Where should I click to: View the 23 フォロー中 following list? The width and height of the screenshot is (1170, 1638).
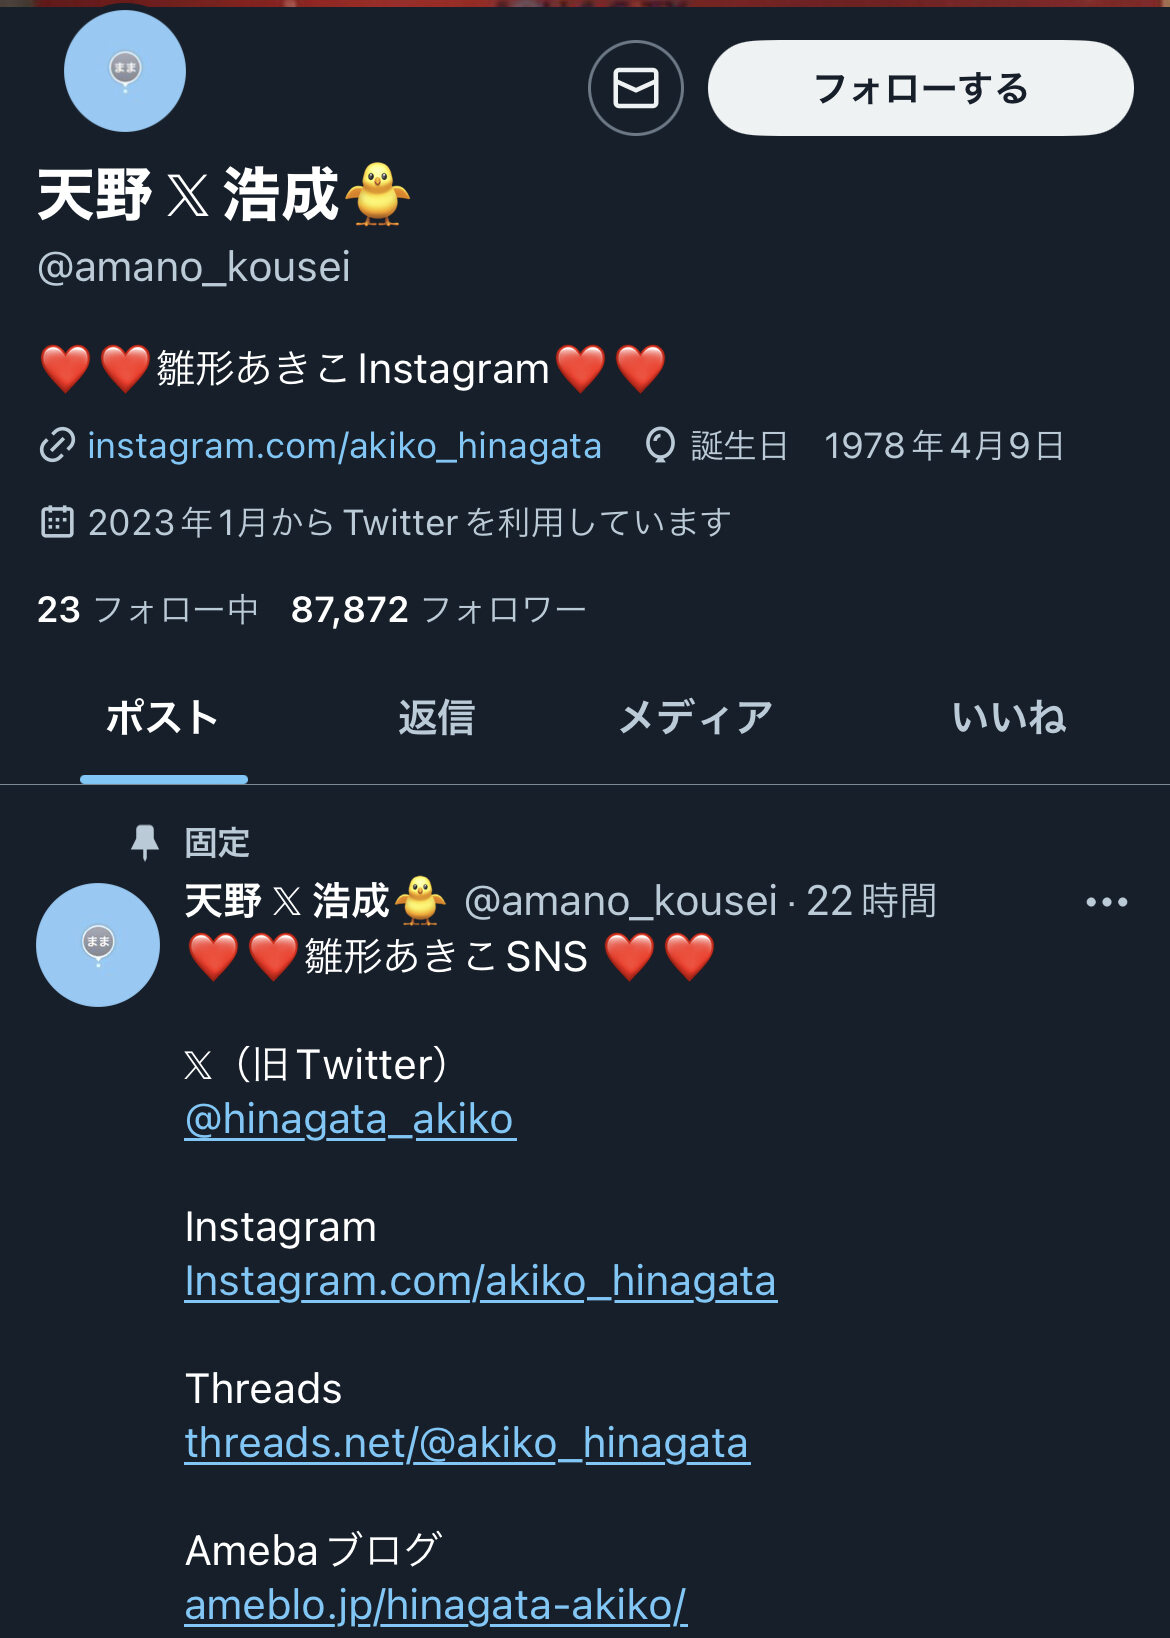(147, 609)
